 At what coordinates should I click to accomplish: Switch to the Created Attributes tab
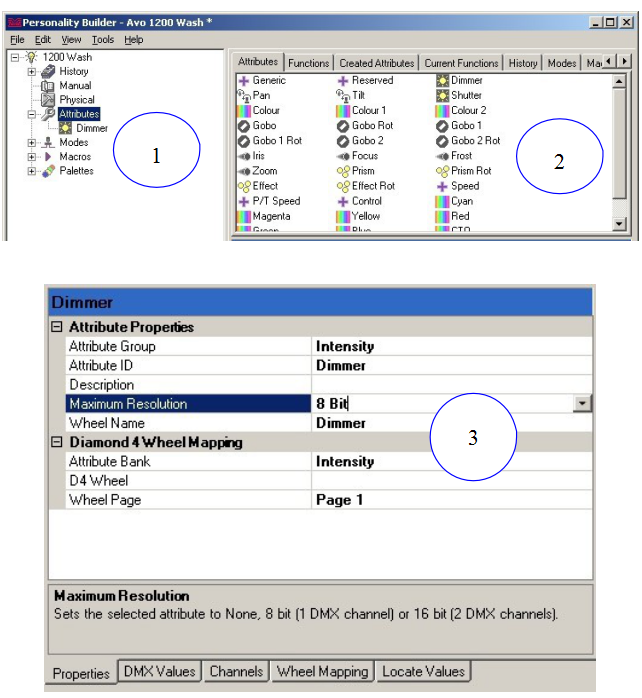(377, 63)
